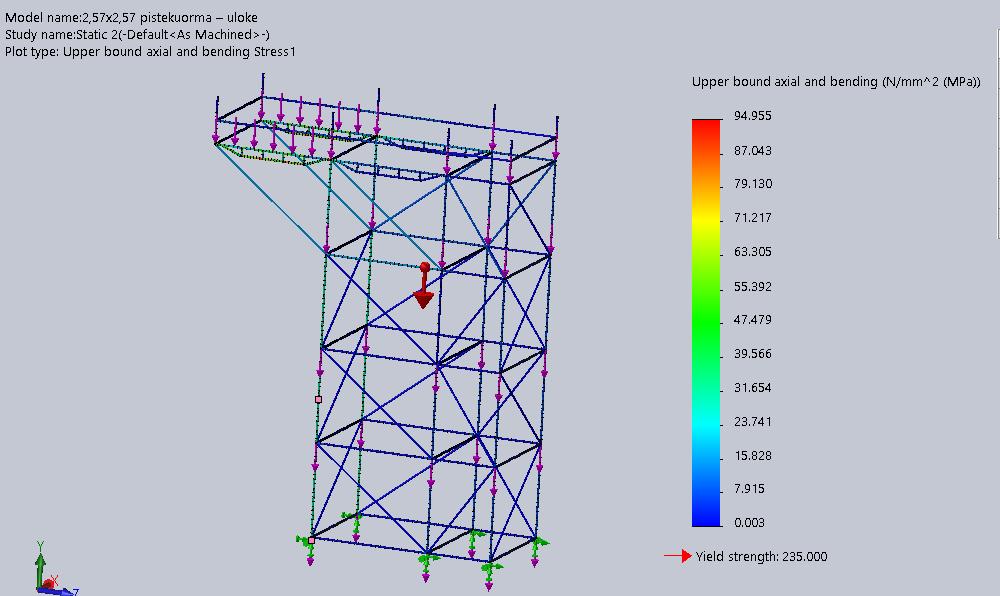This screenshot has height=596, width=1000.
Task: Click the orientation triad axis indicator
Action: [x=54, y=569]
